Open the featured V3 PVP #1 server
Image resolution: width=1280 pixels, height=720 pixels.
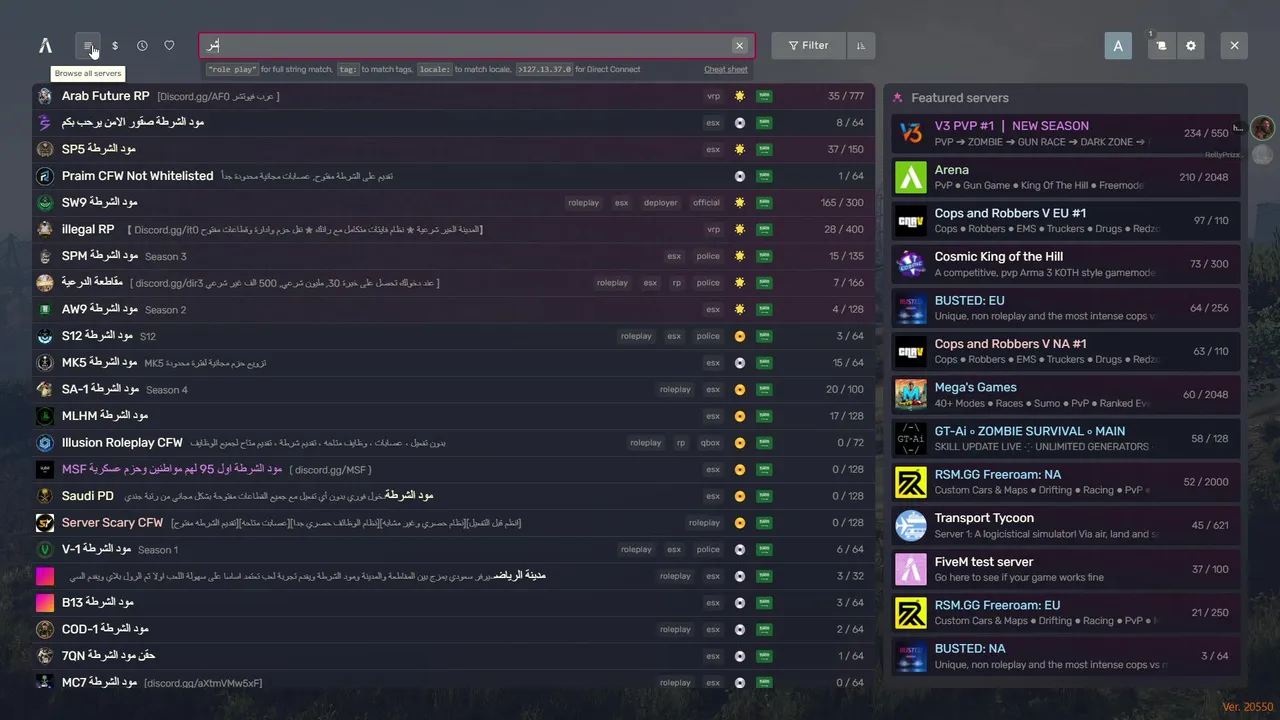coord(1066,134)
